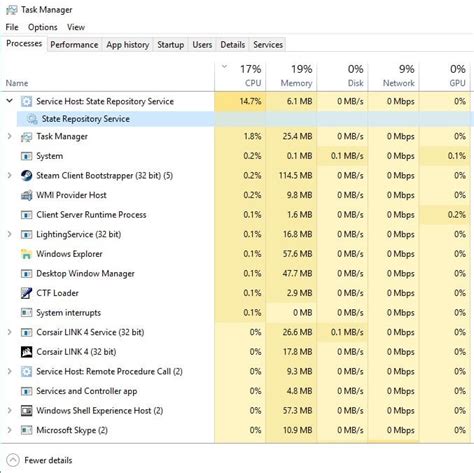The width and height of the screenshot is (474, 473).
Task: Open the Options menu
Action: point(43,27)
